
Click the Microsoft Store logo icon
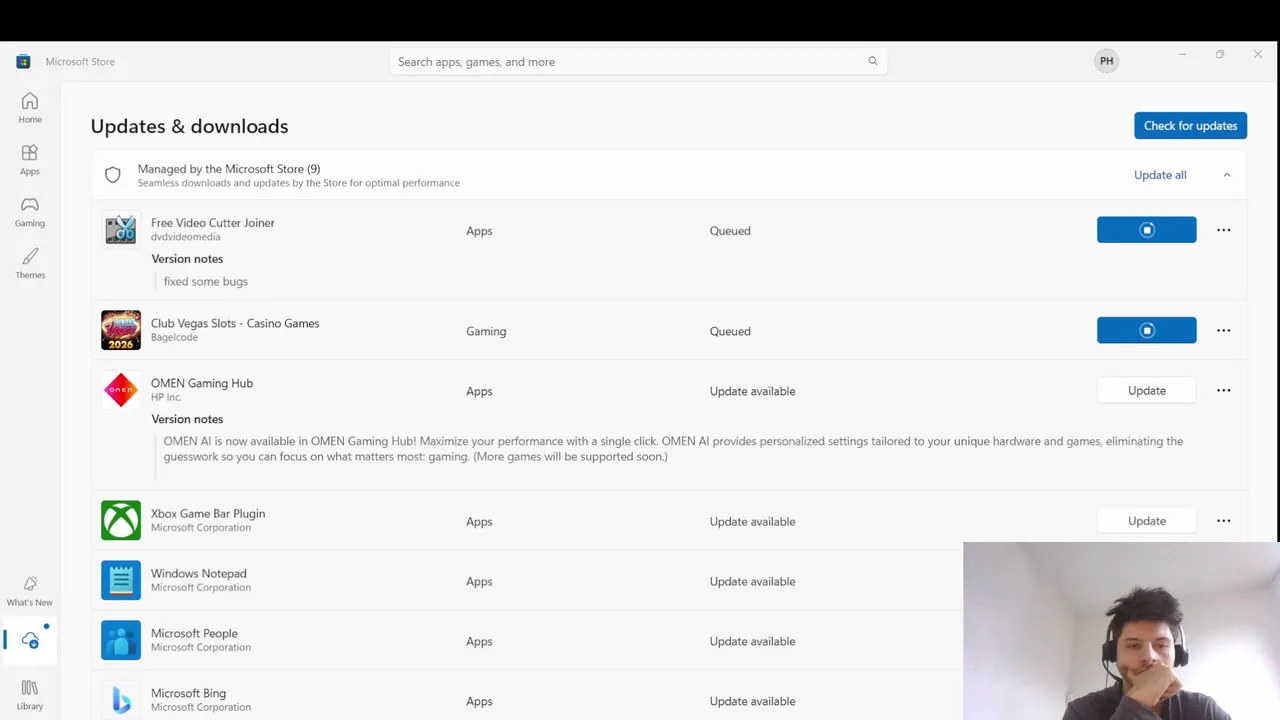[23, 61]
